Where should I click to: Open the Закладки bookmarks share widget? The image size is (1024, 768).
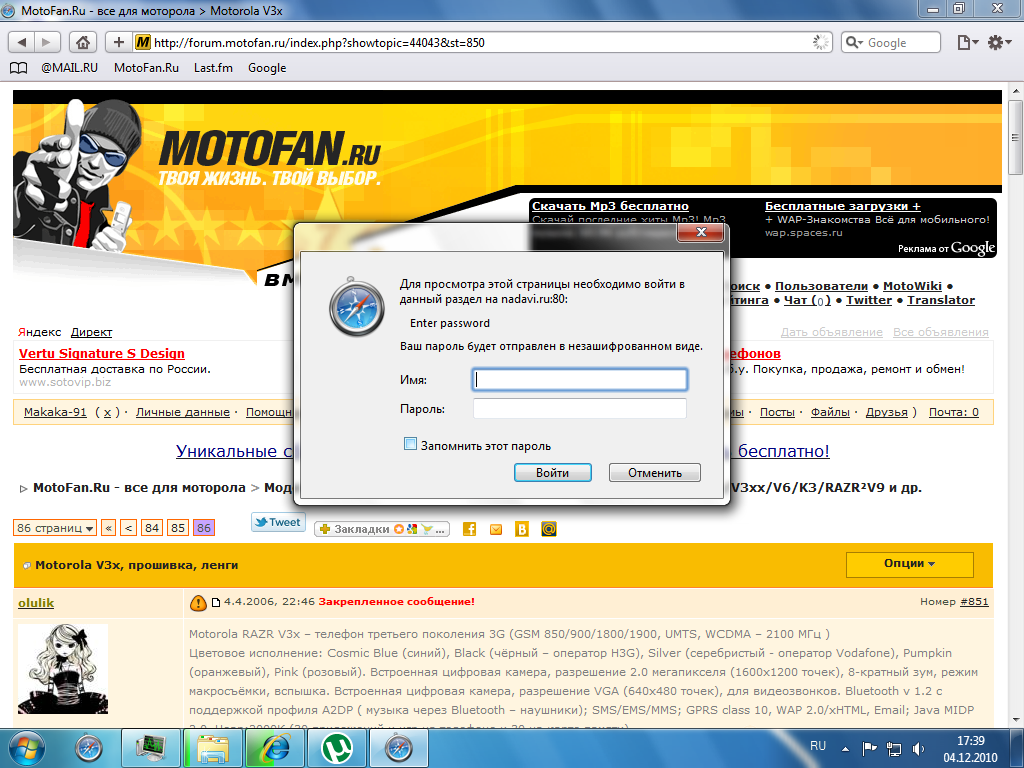pyautogui.click(x=382, y=529)
